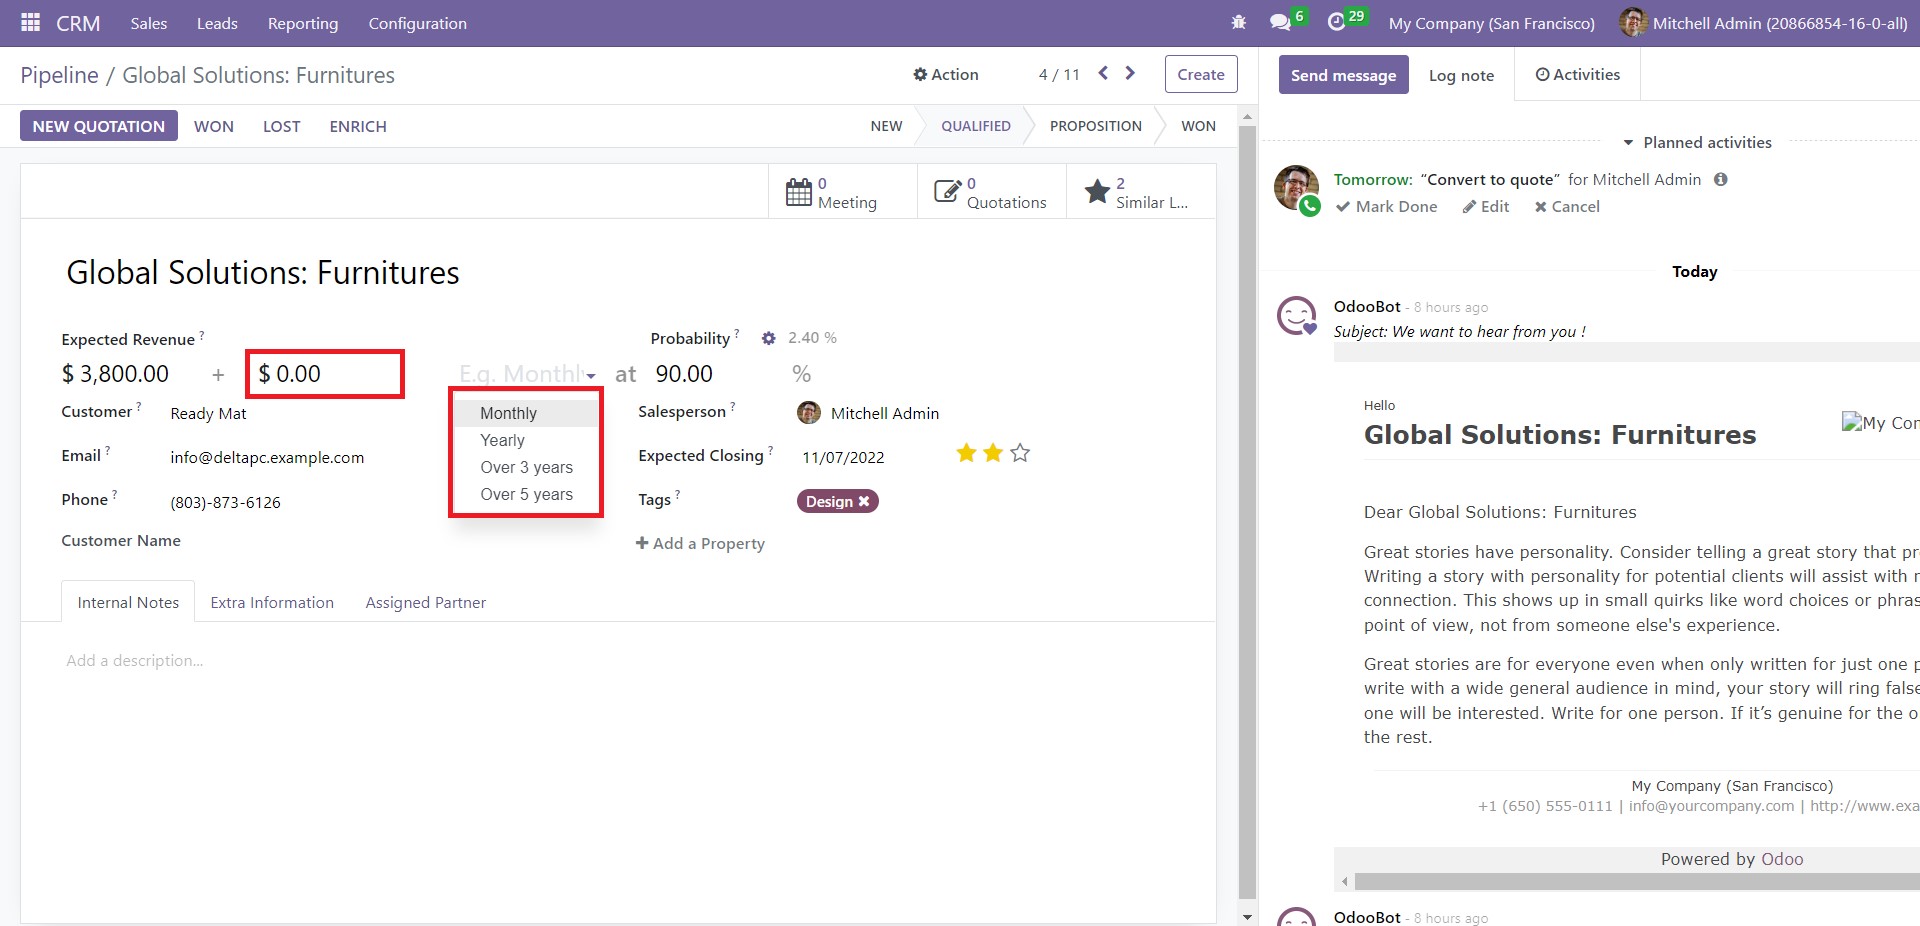Set pipeline stage to Won
Image resolution: width=1920 pixels, height=926 pixels.
click(1198, 126)
